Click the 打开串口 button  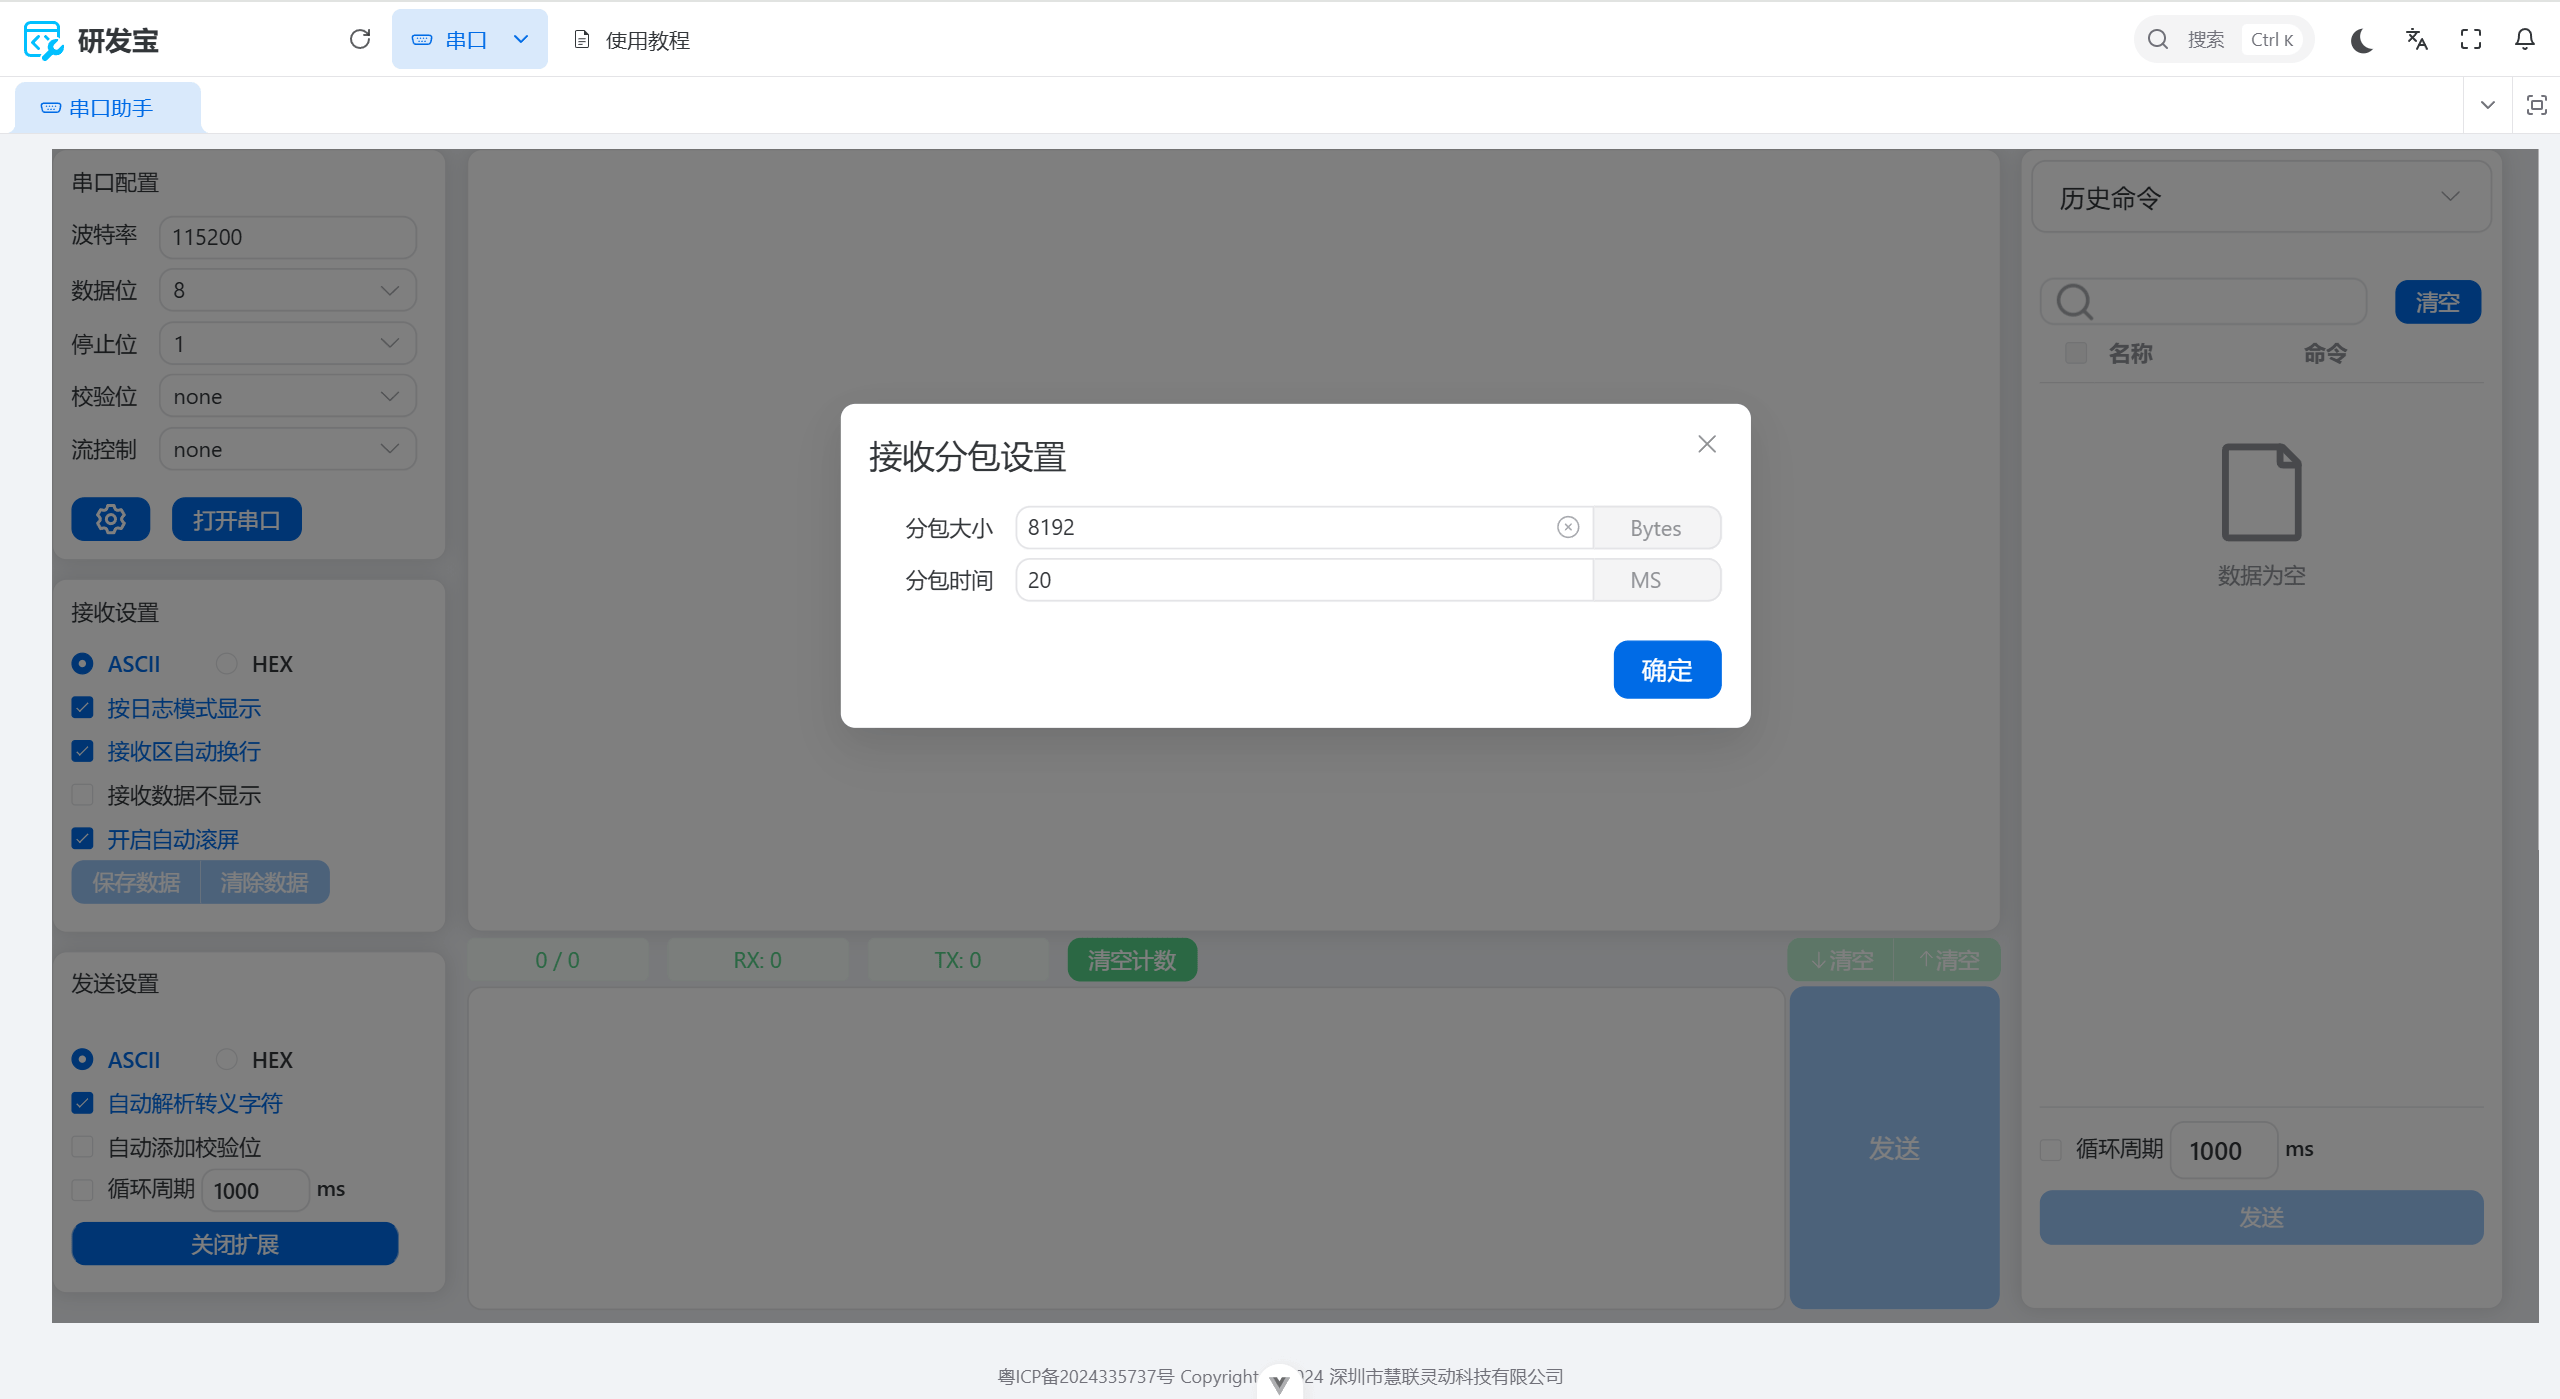click(236, 519)
